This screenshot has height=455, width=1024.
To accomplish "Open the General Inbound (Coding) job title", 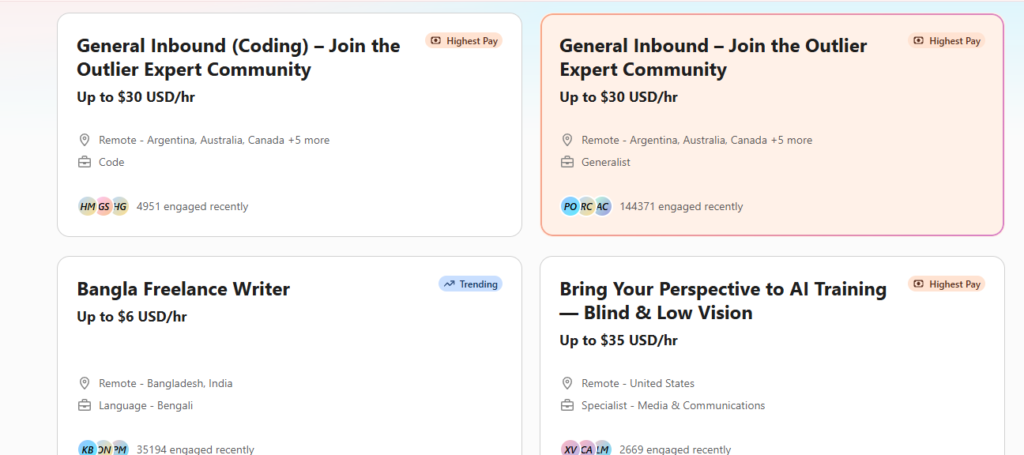I will 238,57.
